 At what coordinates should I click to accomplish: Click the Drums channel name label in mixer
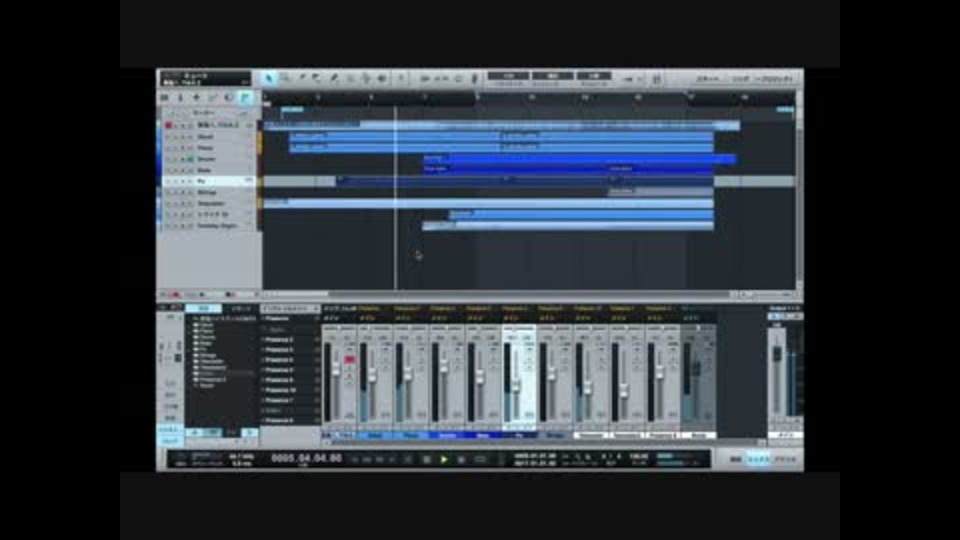tap(448, 435)
